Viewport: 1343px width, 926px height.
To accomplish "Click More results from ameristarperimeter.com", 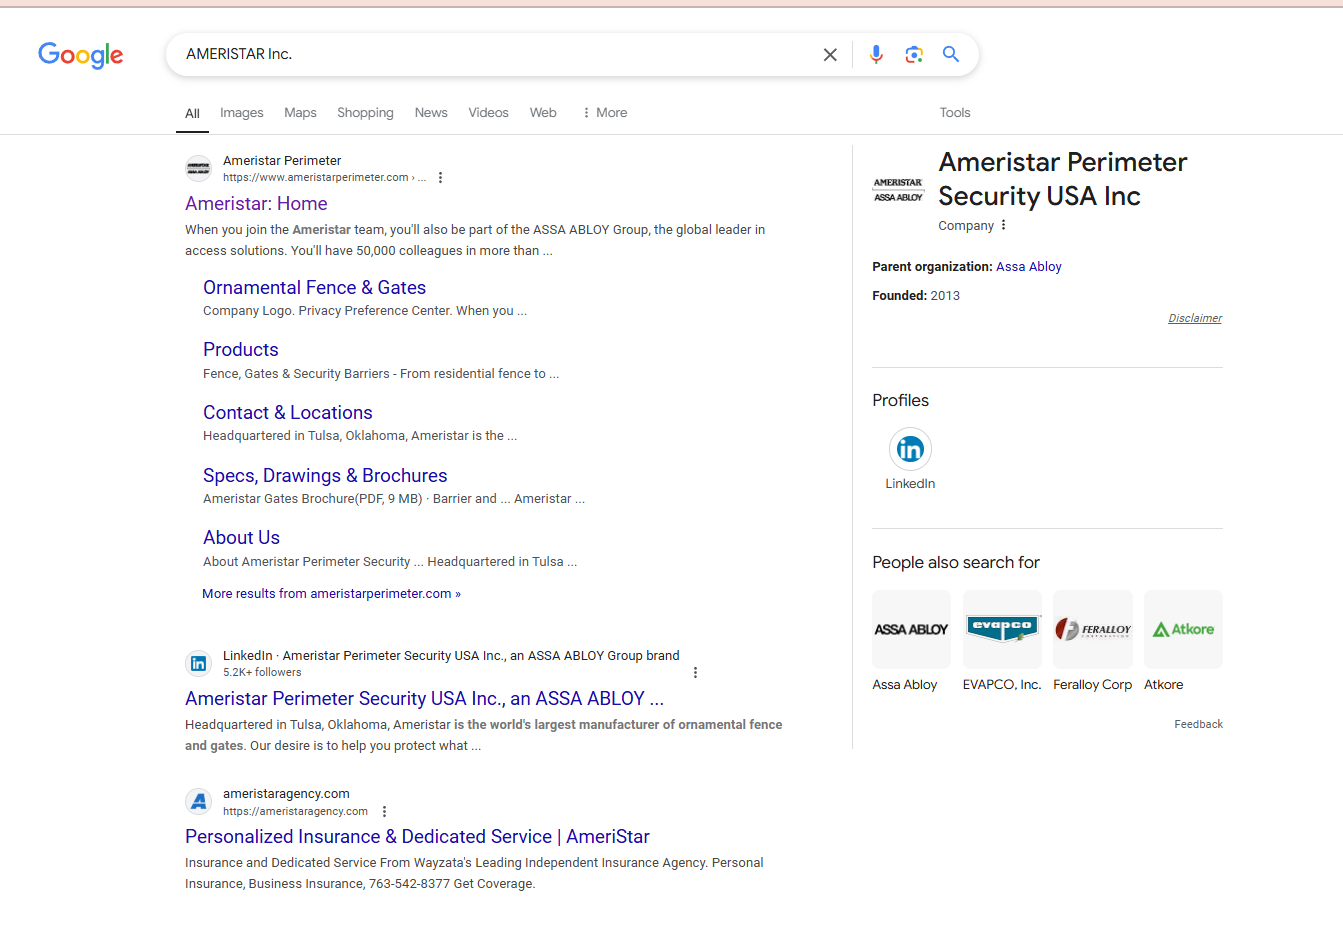I will tap(331, 594).
